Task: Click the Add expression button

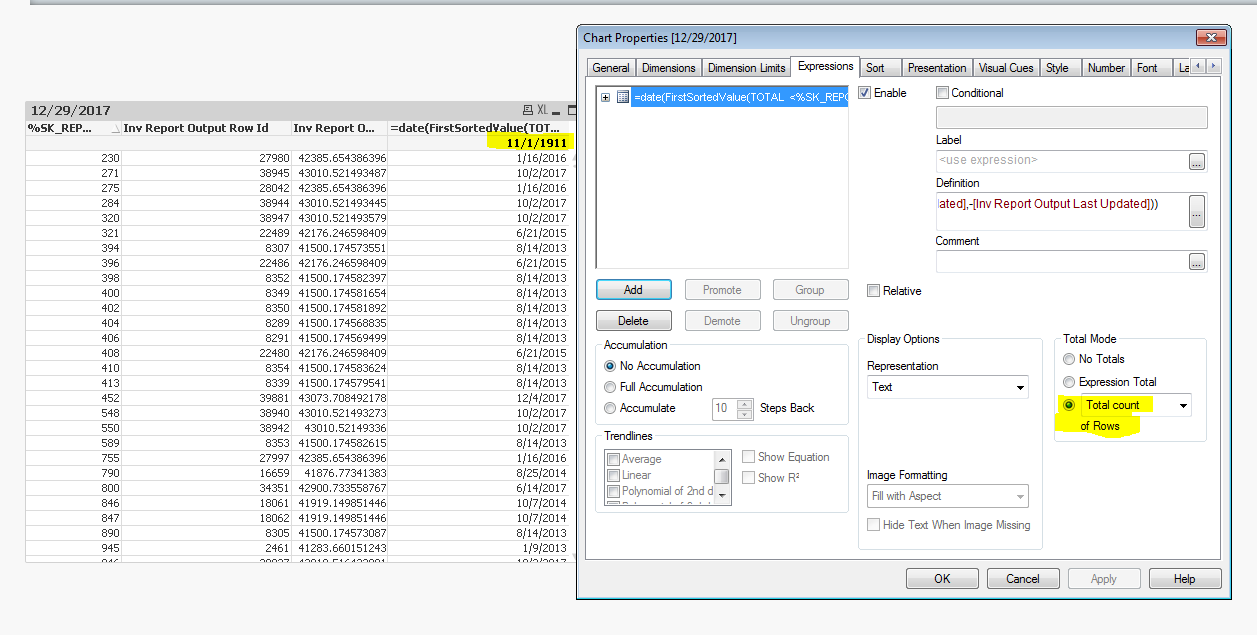Action: (633, 290)
